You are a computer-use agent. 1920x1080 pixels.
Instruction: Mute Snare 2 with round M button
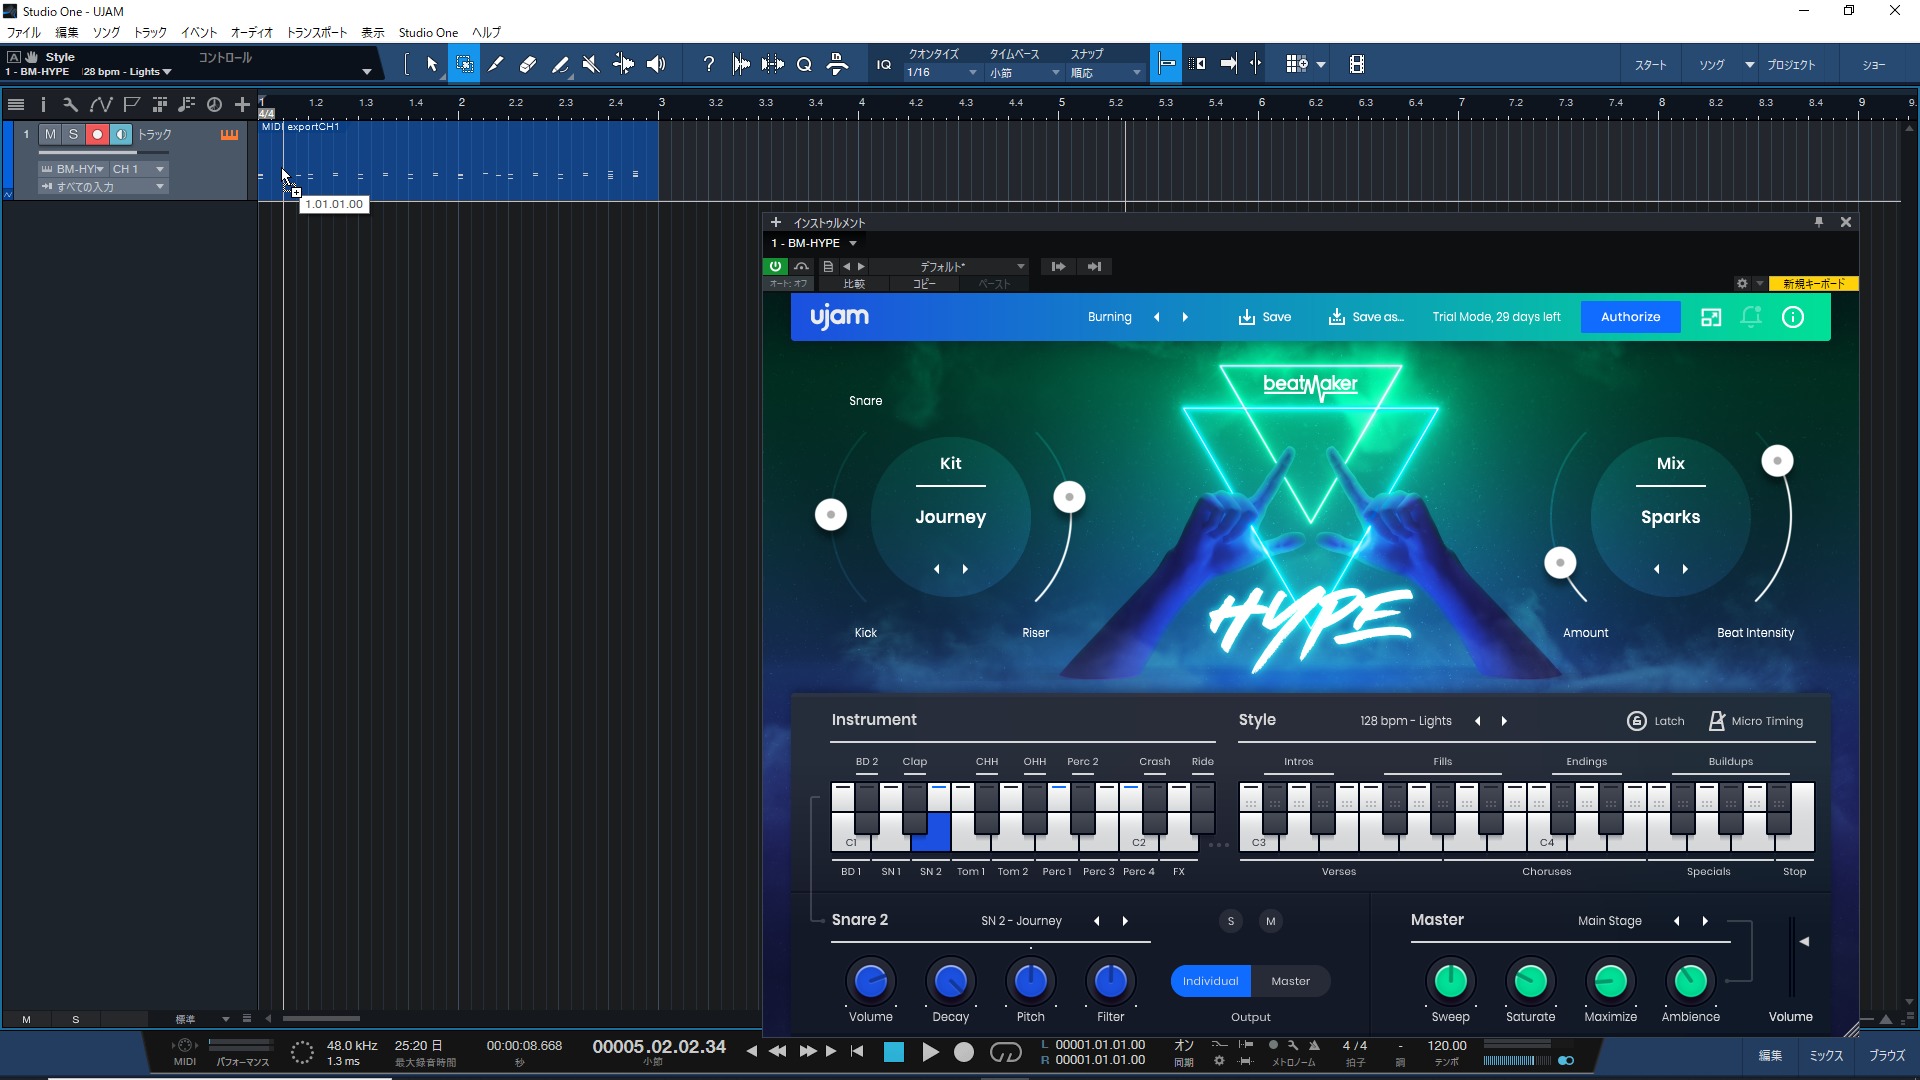click(1271, 921)
